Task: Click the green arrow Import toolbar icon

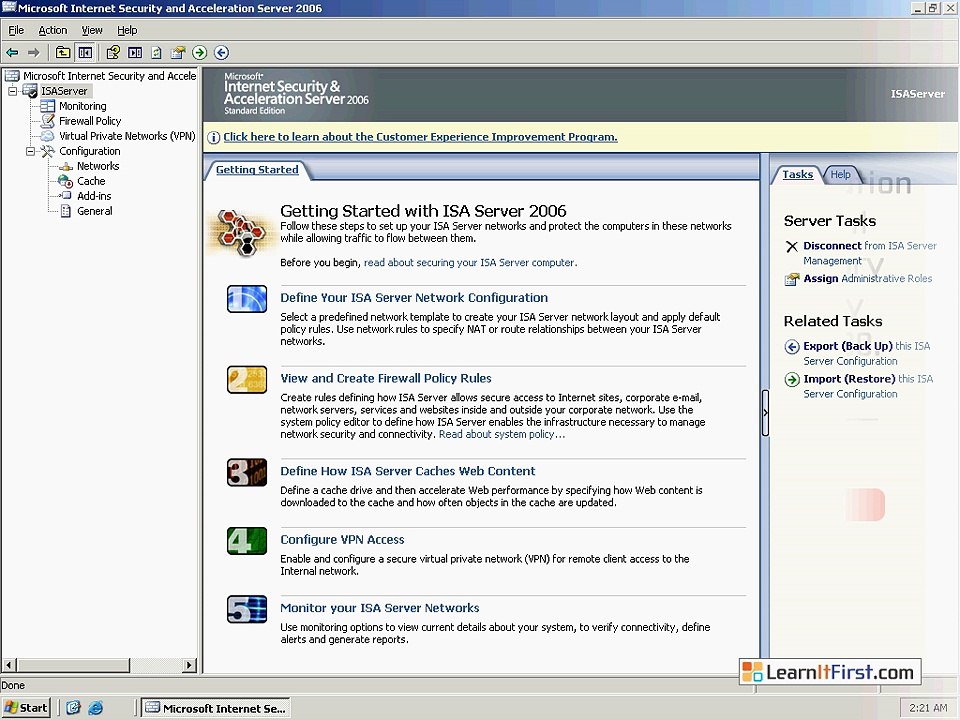Action: click(x=200, y=53)
